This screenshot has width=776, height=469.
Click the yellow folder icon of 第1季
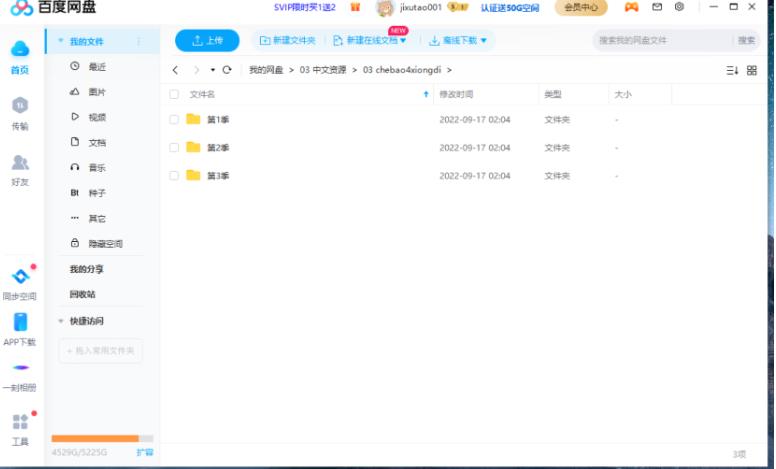(x=193, y=119)
